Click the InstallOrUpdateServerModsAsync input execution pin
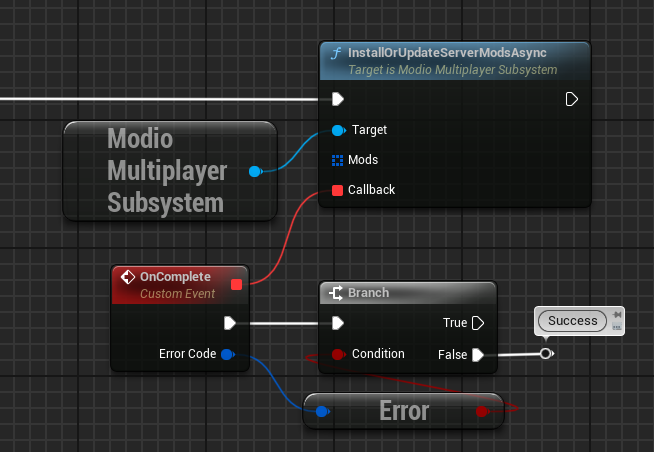The height and width of the screenshot is (452, 654). (337, 99)
